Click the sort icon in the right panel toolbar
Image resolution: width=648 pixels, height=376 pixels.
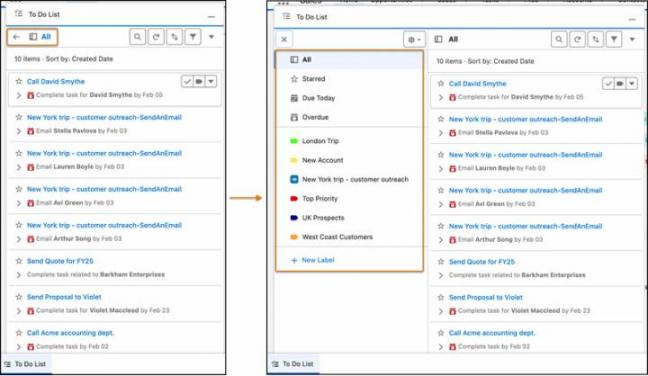(596, 39)
